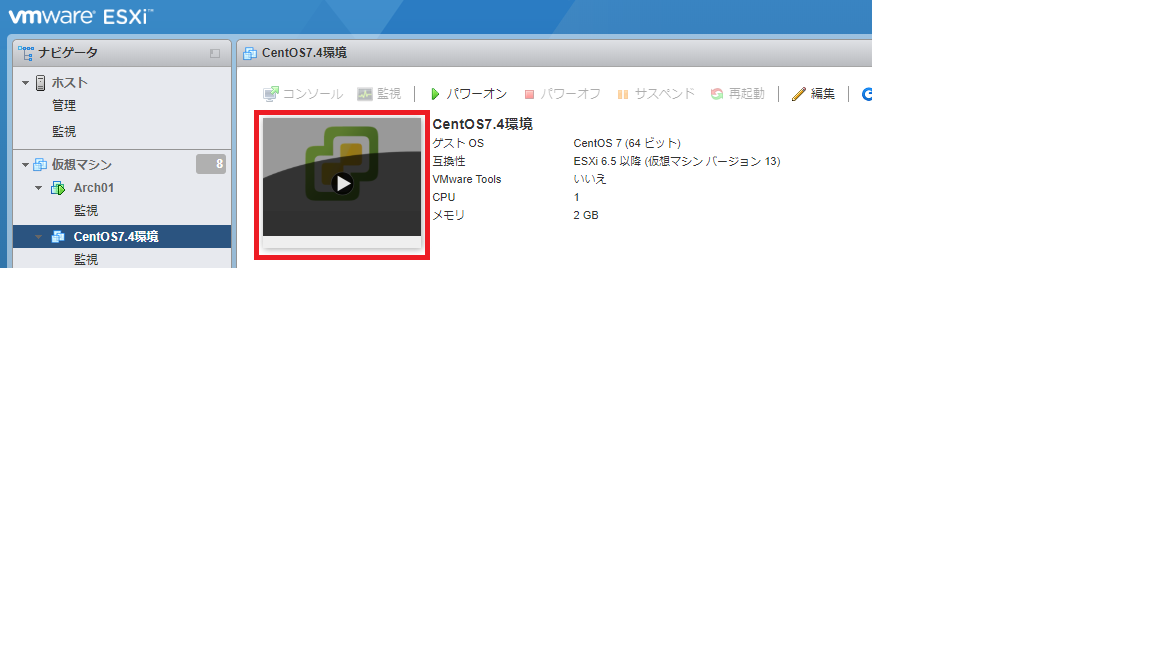Click the VMware Tools label
This screenshot has width=1152, height=648.
pyautogui.click(x=467, y=179)
